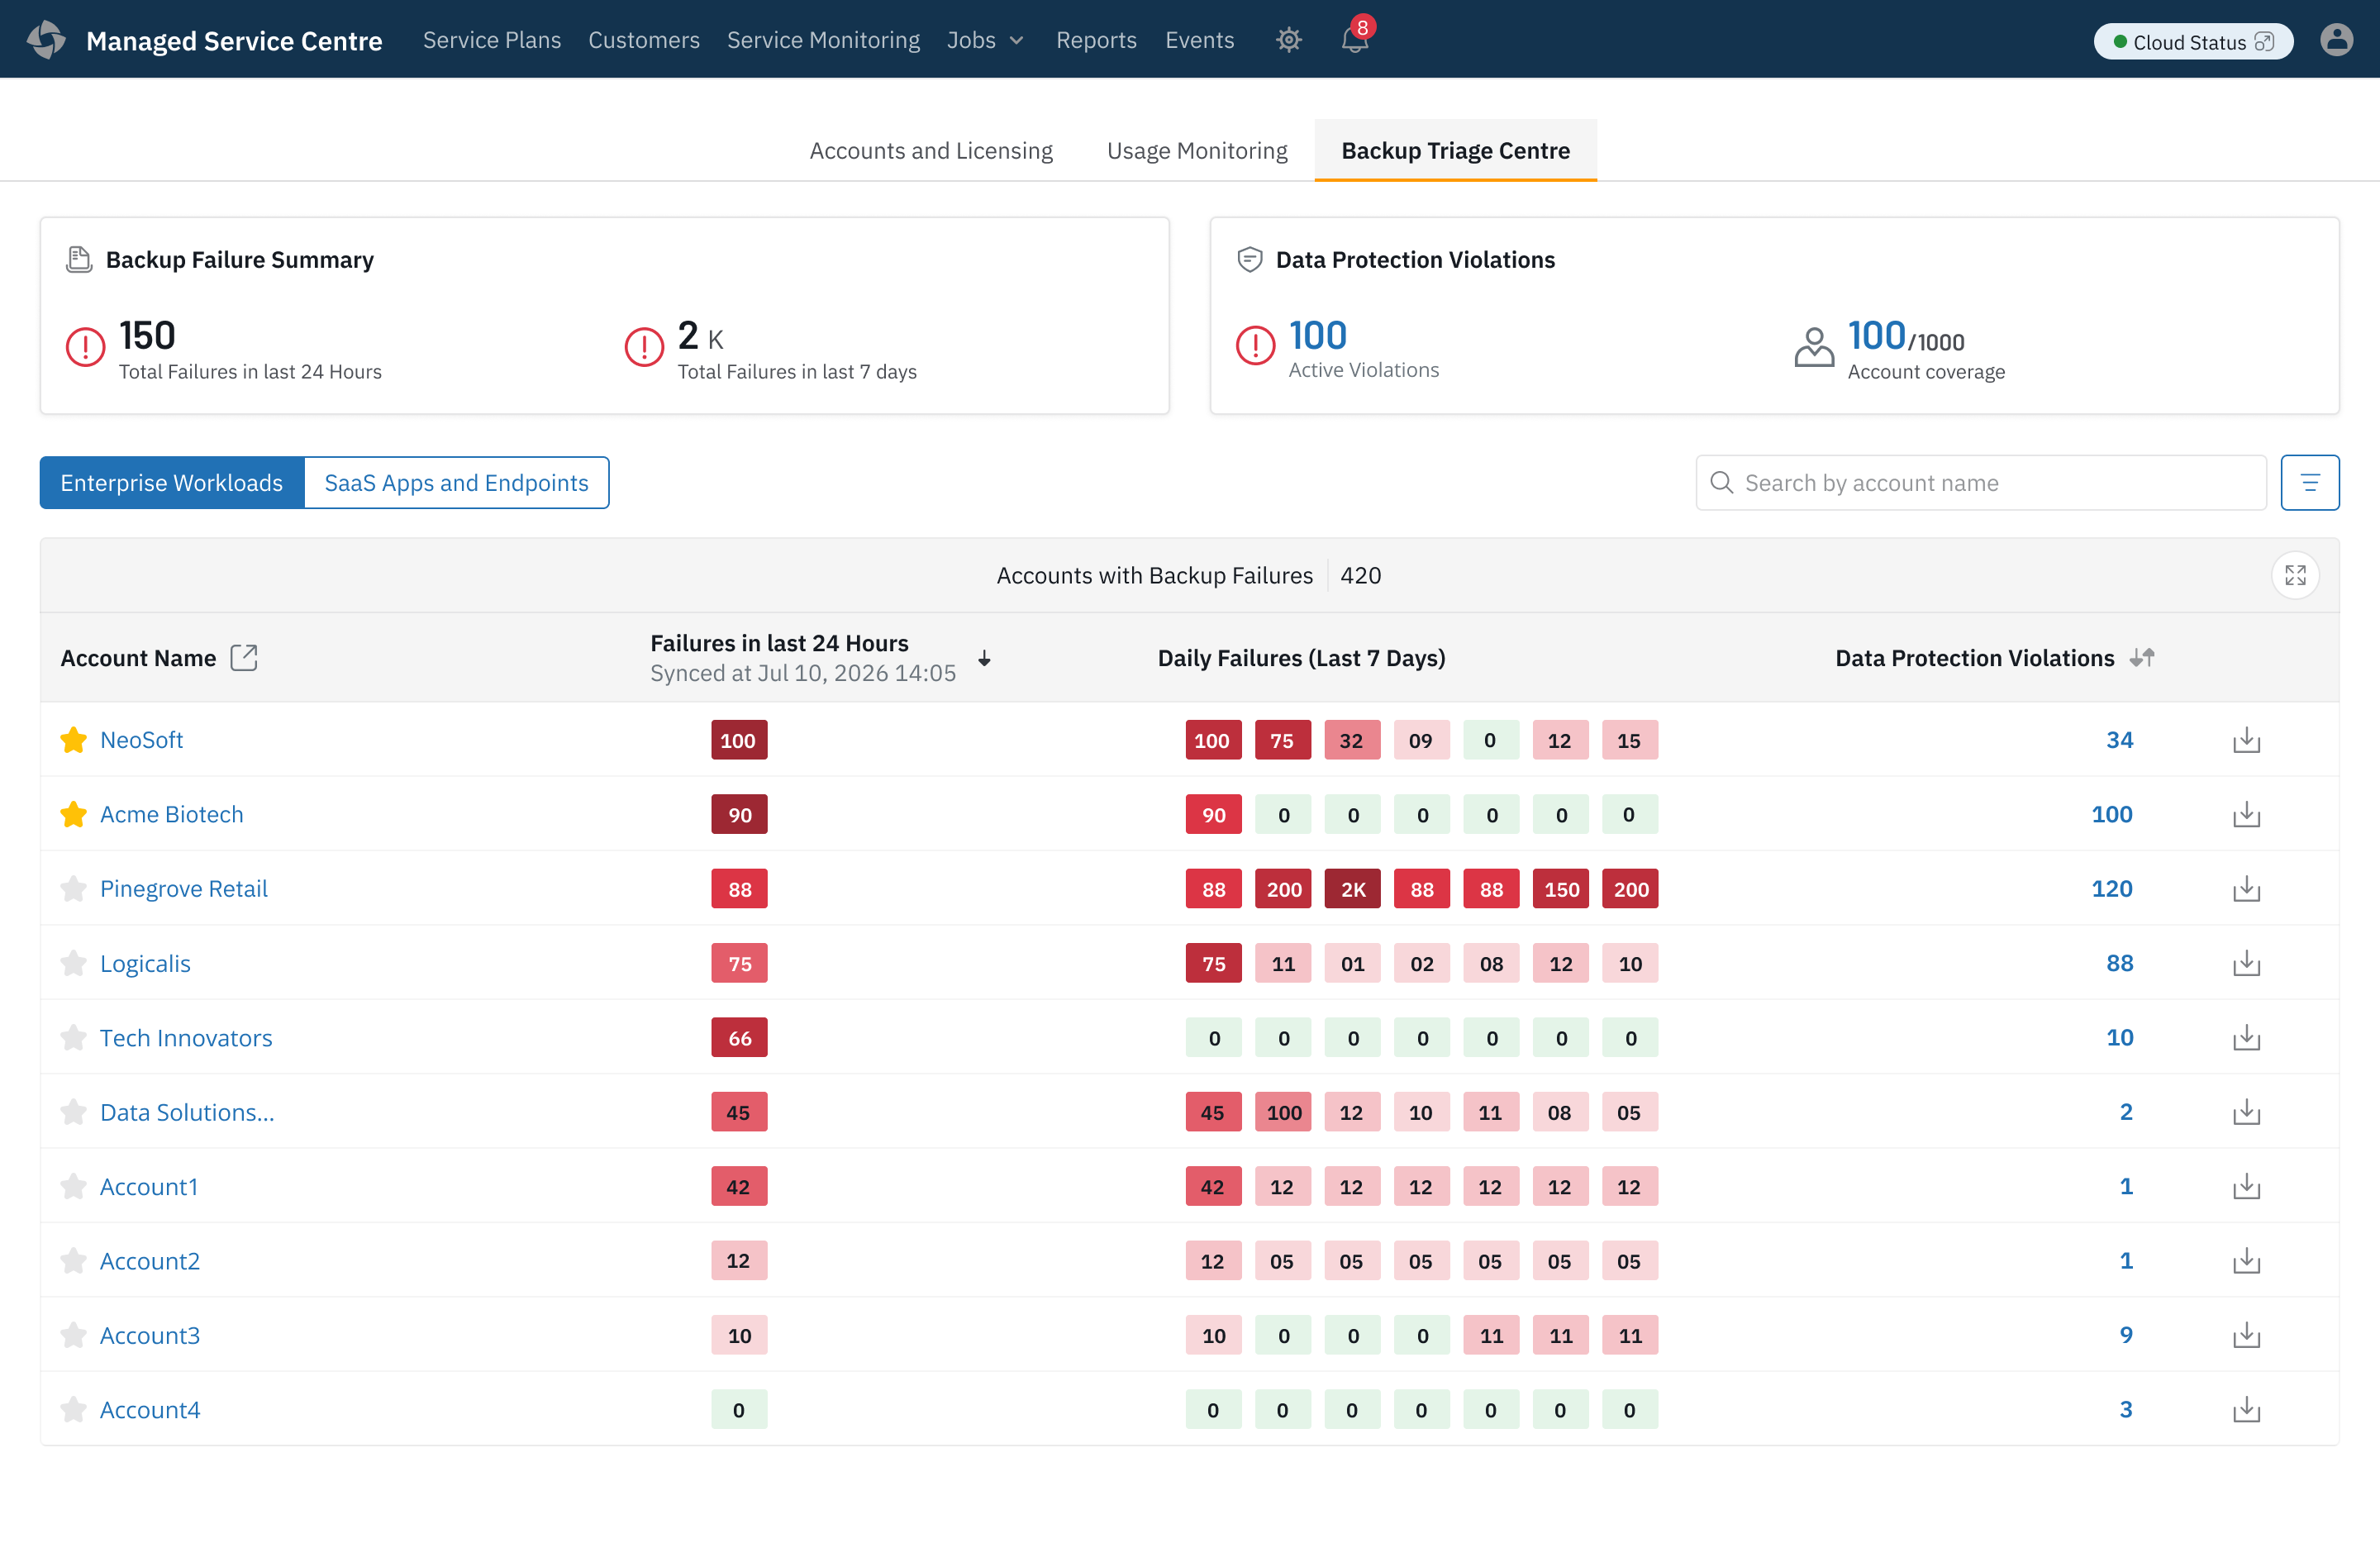
Task: Click the 2K daily failure cell for Pinegrove
Action: coord(1352,889)
